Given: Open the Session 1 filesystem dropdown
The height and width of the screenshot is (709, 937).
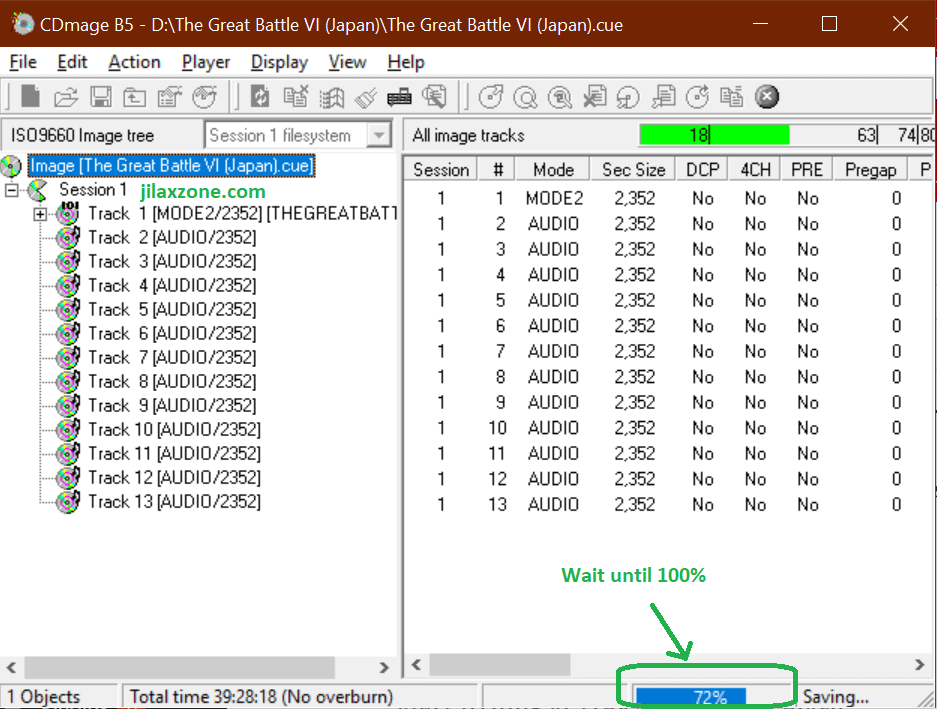Looking at the screenshot, I should point(379,135).
